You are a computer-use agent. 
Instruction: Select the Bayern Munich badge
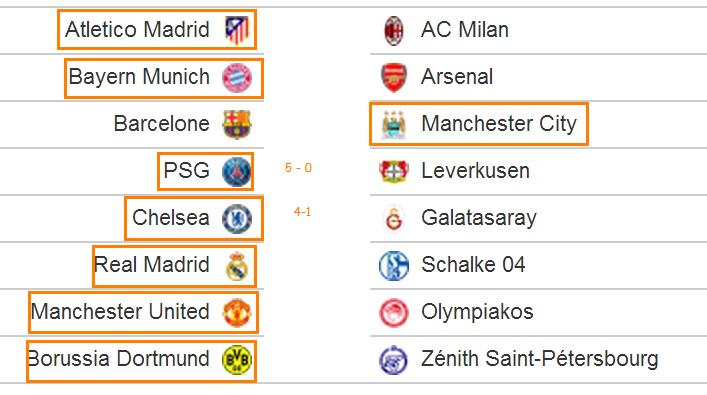point(237,78)
